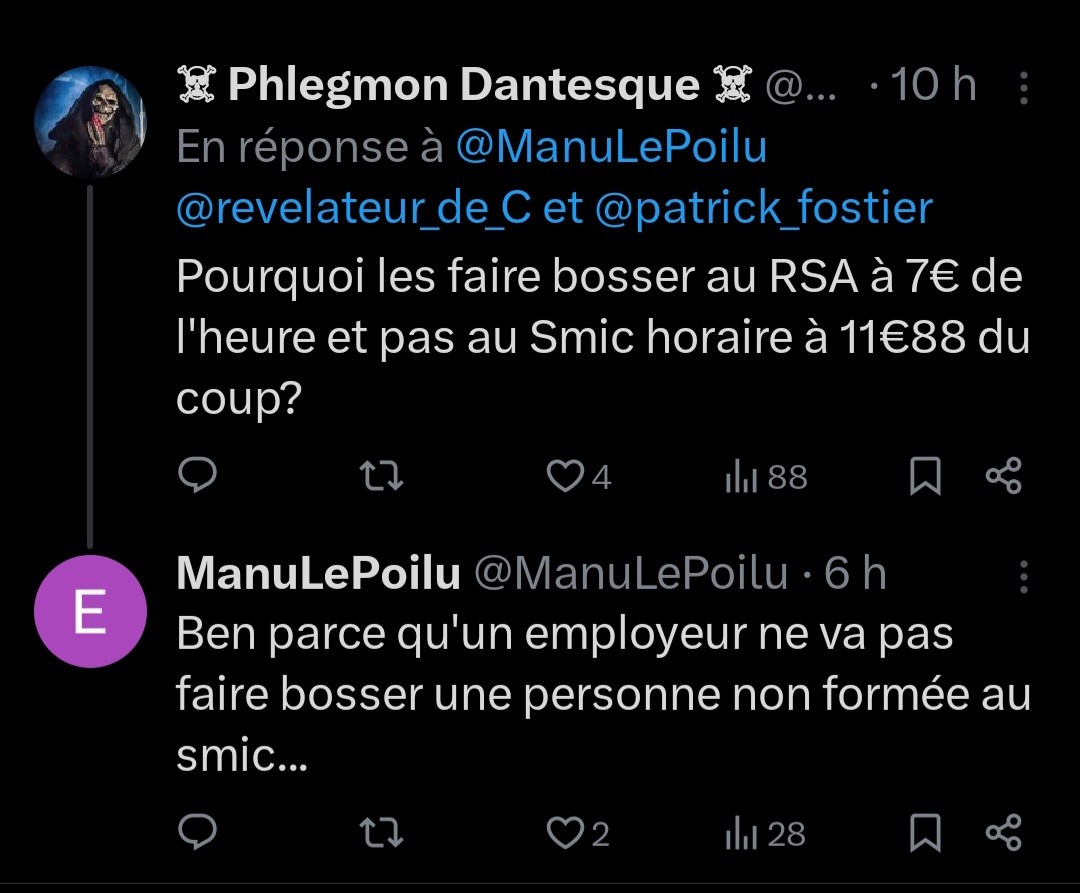Open the @revelateur_de_C mention link
This screenshot has width=1080, height=893.
click(x=353, y=208)
